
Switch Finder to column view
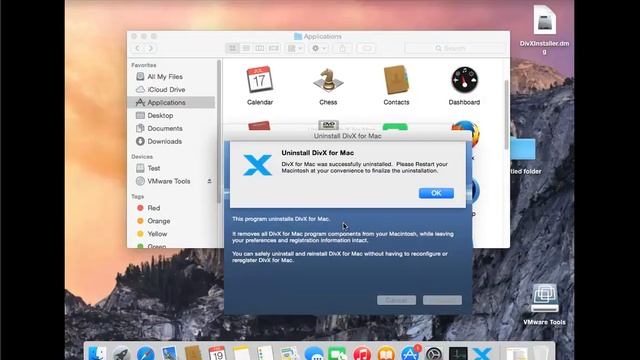260,48
